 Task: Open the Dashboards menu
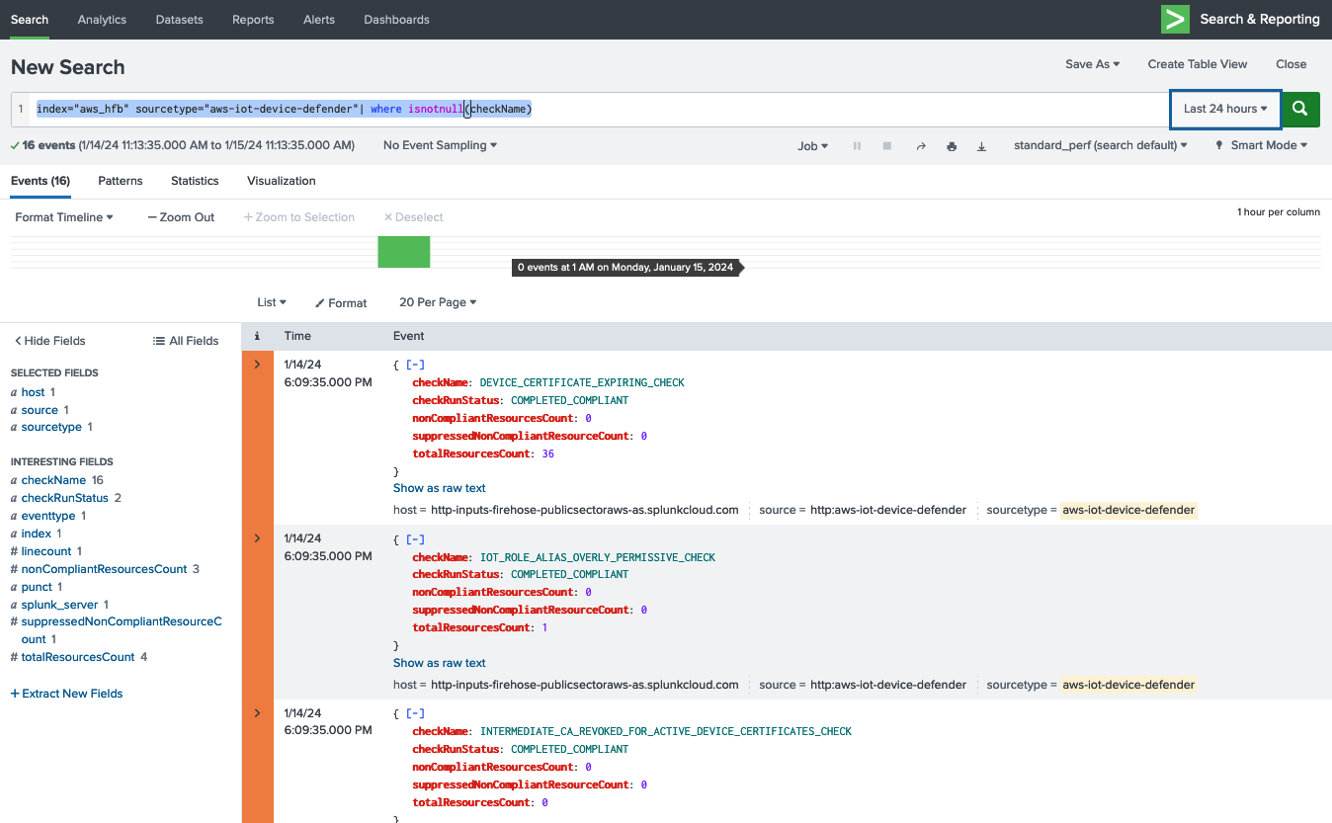396,19
